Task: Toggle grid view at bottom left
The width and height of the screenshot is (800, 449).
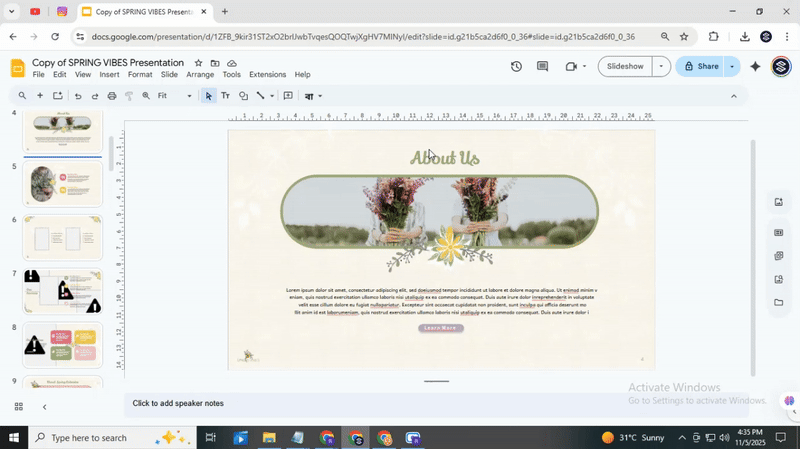Action: pyautogui.click(x=18, y=407)
